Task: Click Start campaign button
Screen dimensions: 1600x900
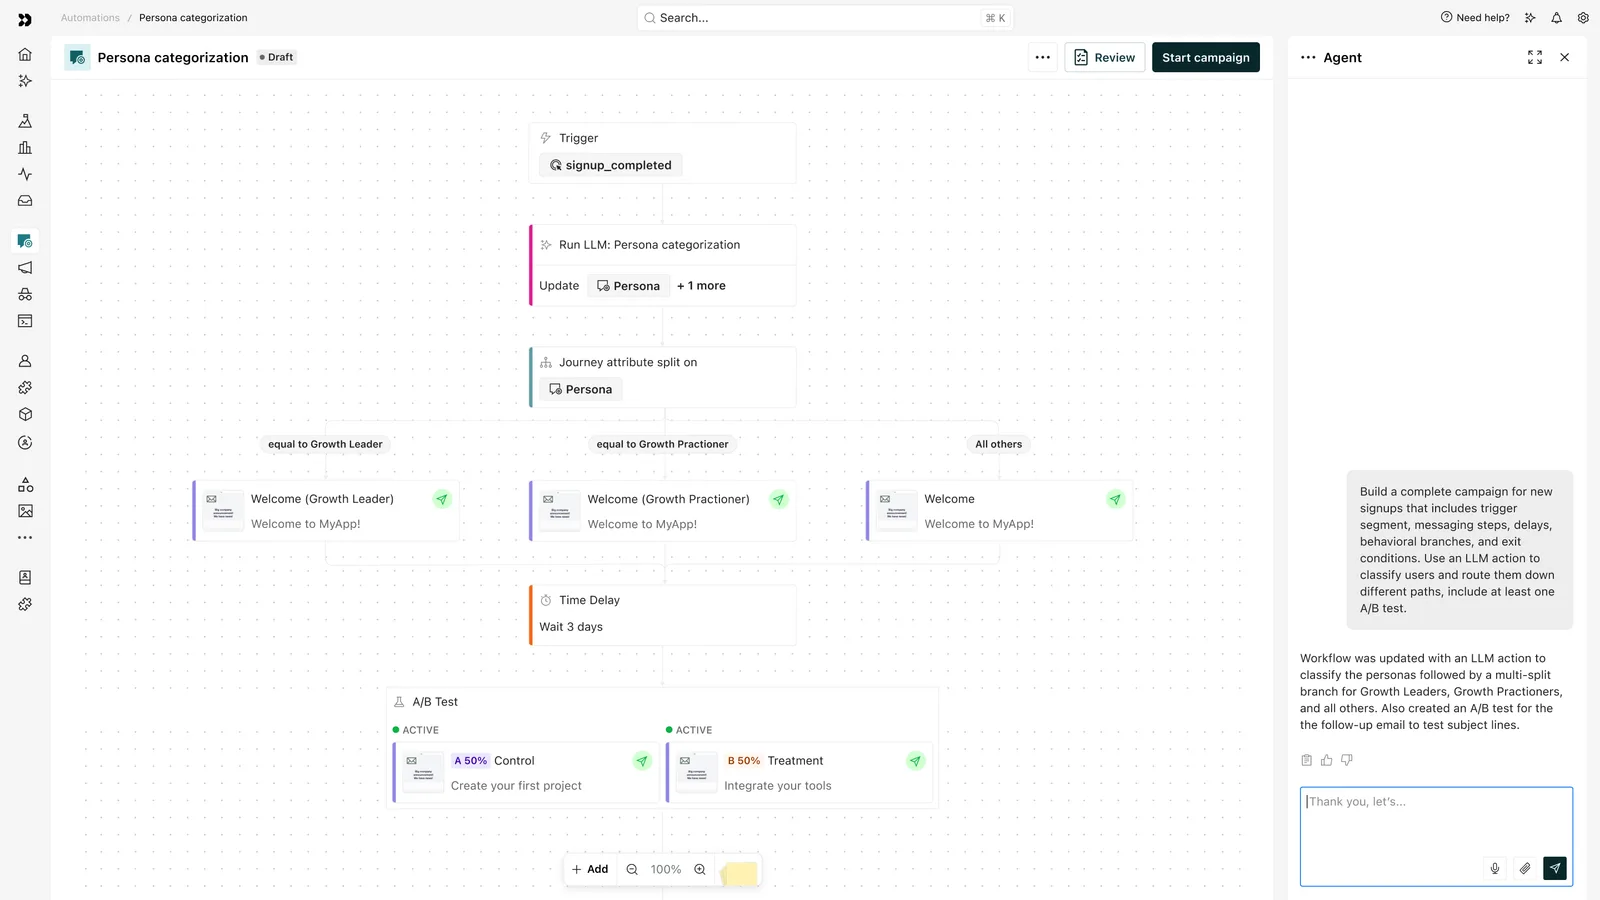Action: [x=1206, y=58]
